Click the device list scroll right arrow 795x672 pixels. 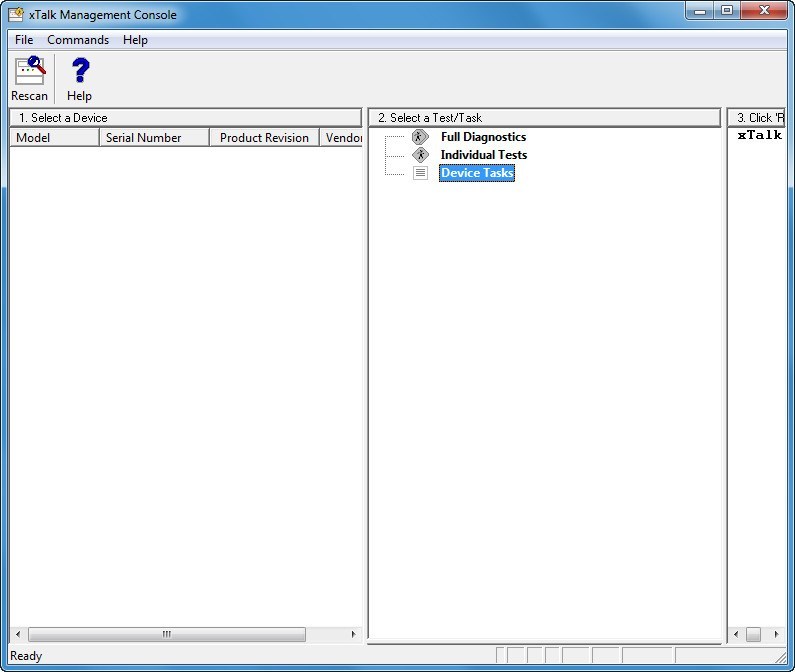(353, 634)
